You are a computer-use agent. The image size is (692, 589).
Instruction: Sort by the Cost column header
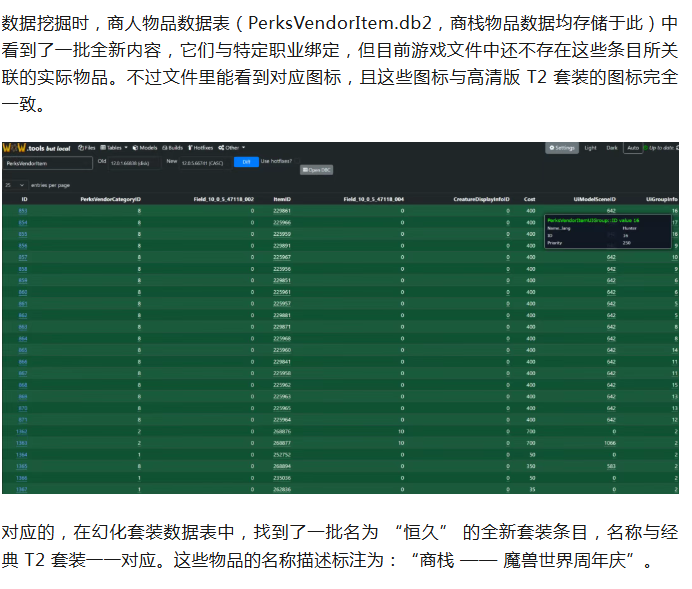point(529,200)
